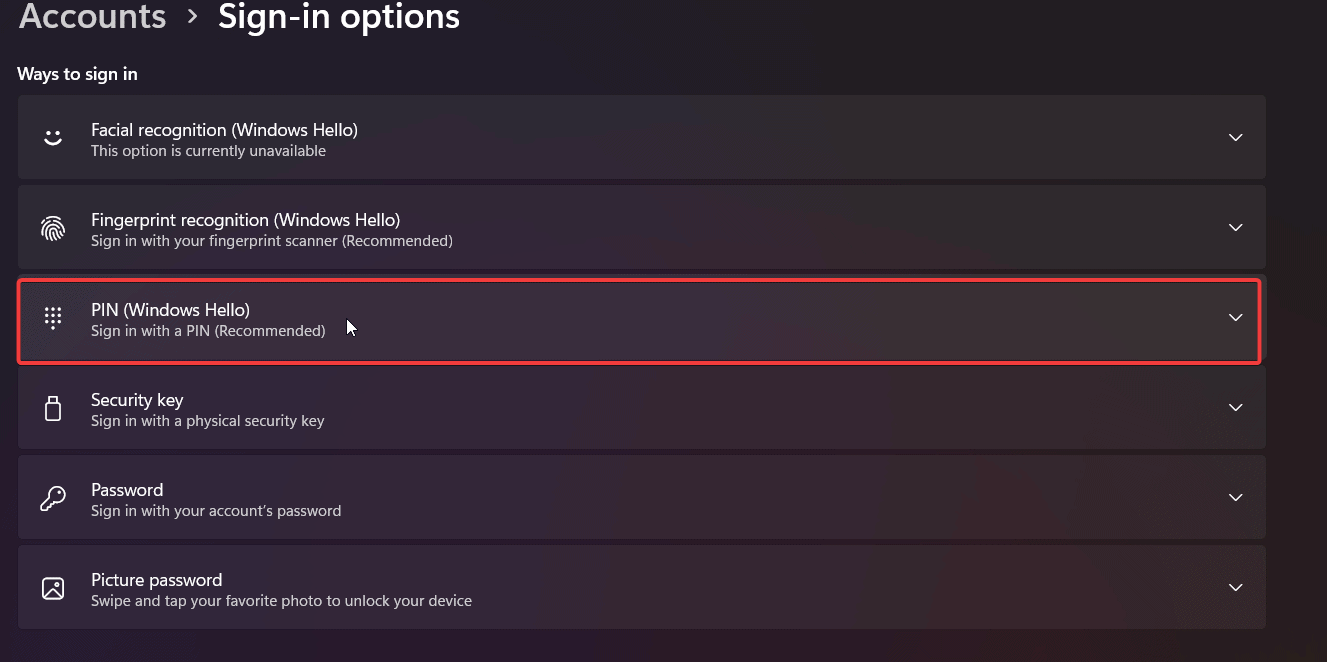Select the Password sign-in option

[640, 497]
